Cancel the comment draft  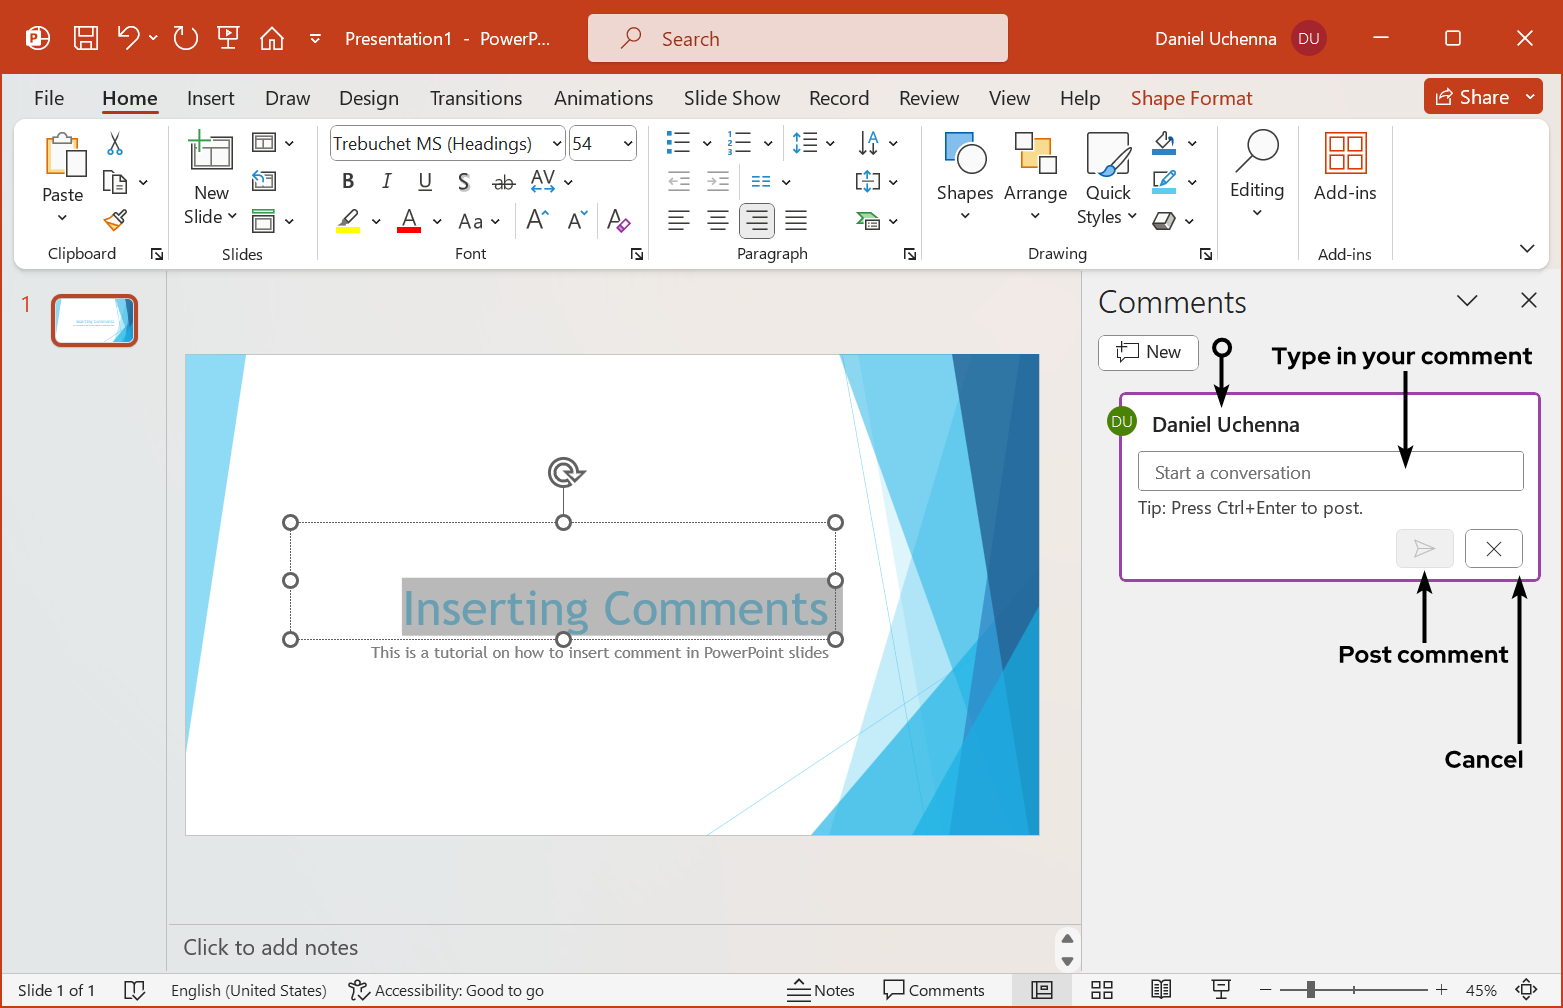click(1493, 548)
